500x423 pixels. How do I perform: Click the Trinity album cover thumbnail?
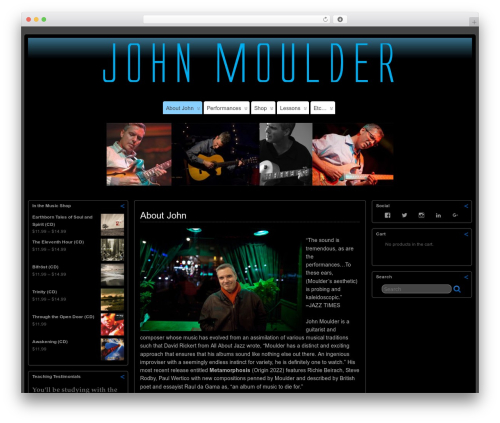[112, 300]
